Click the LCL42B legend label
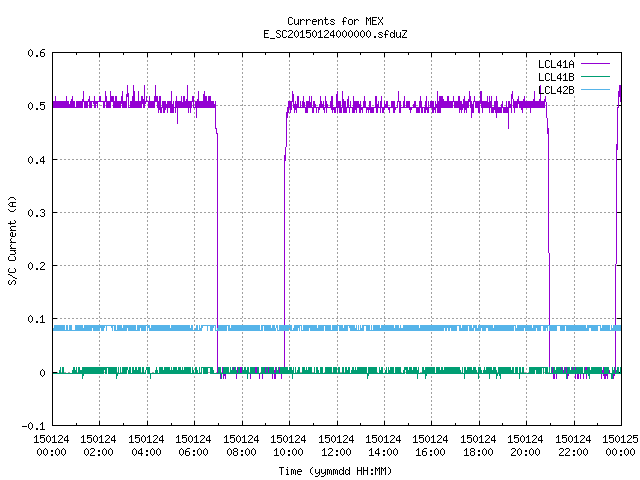 tap(556, 90)
